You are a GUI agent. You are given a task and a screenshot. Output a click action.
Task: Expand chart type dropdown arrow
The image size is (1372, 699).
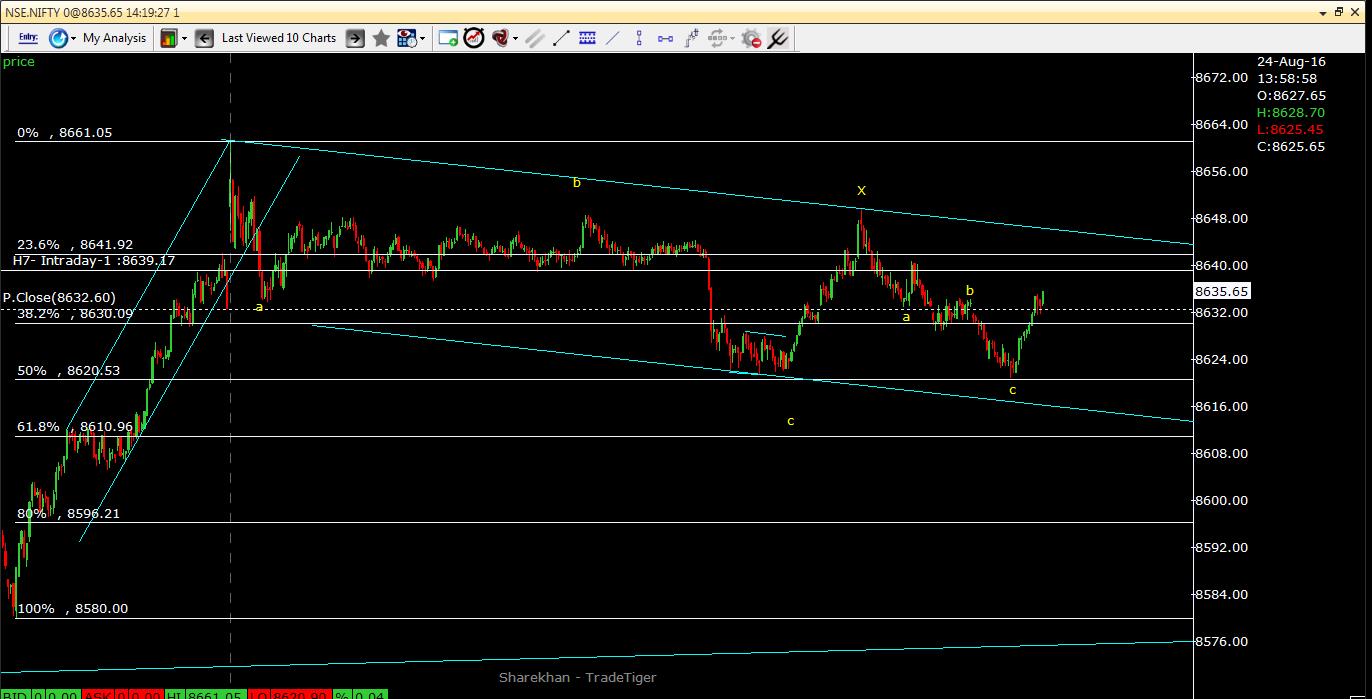coord(184,38)
